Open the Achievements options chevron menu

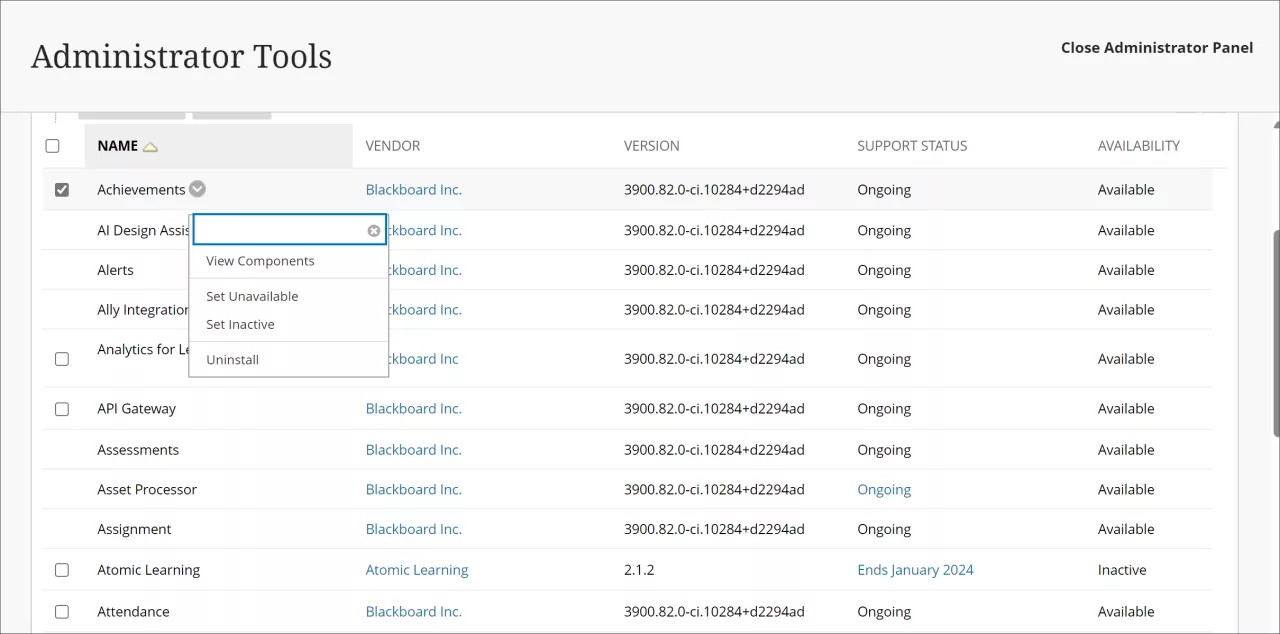tap(196, 189)
